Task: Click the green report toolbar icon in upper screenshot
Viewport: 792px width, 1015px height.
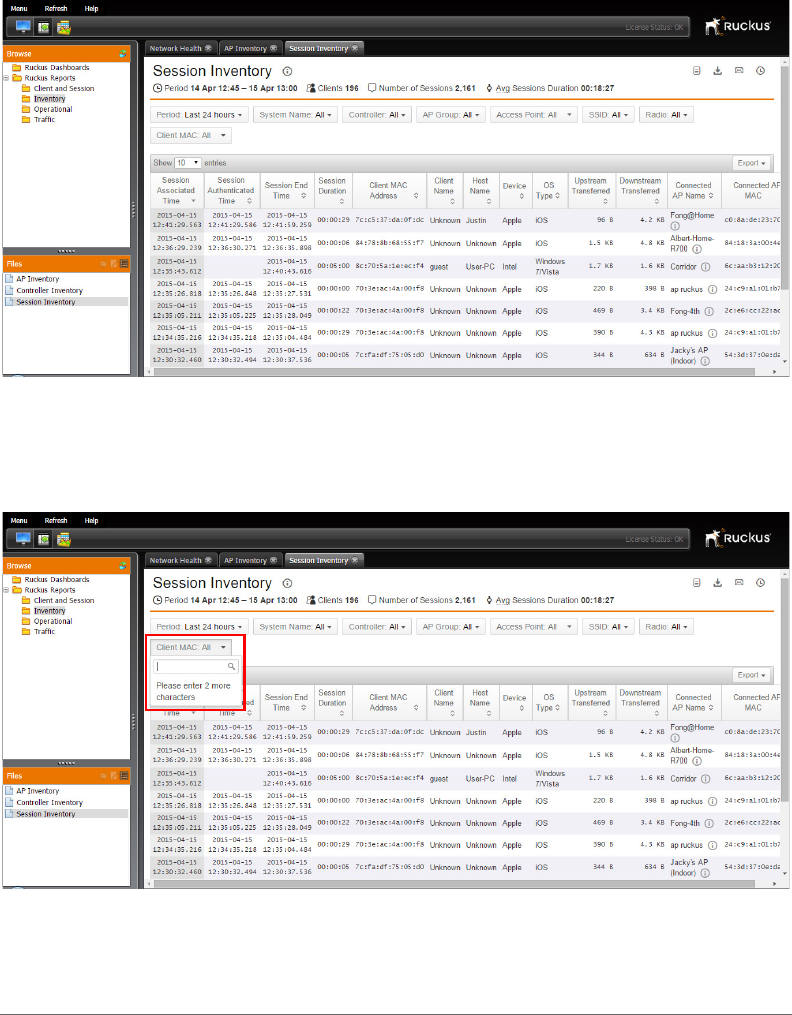Action: tap(43, 28)
